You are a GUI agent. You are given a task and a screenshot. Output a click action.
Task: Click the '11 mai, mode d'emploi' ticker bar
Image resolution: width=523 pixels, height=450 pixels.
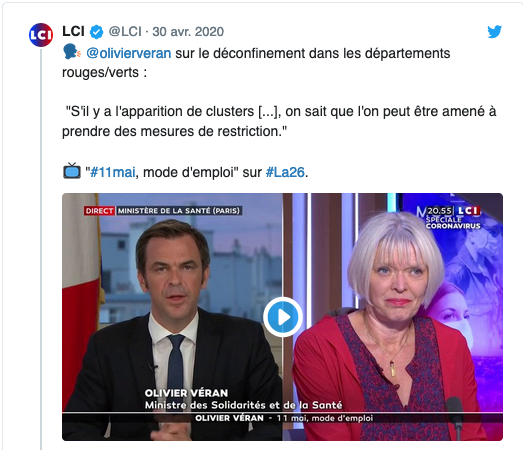[283, 418]
